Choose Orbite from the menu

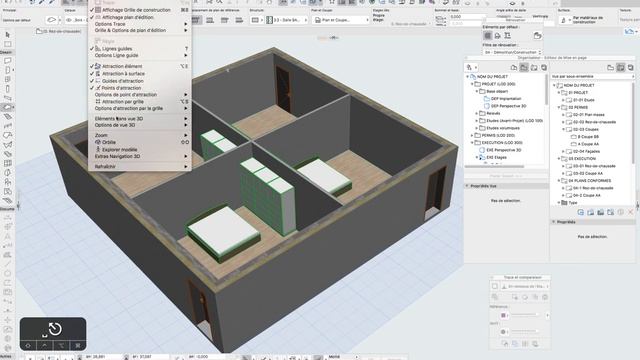pos(140,142)
